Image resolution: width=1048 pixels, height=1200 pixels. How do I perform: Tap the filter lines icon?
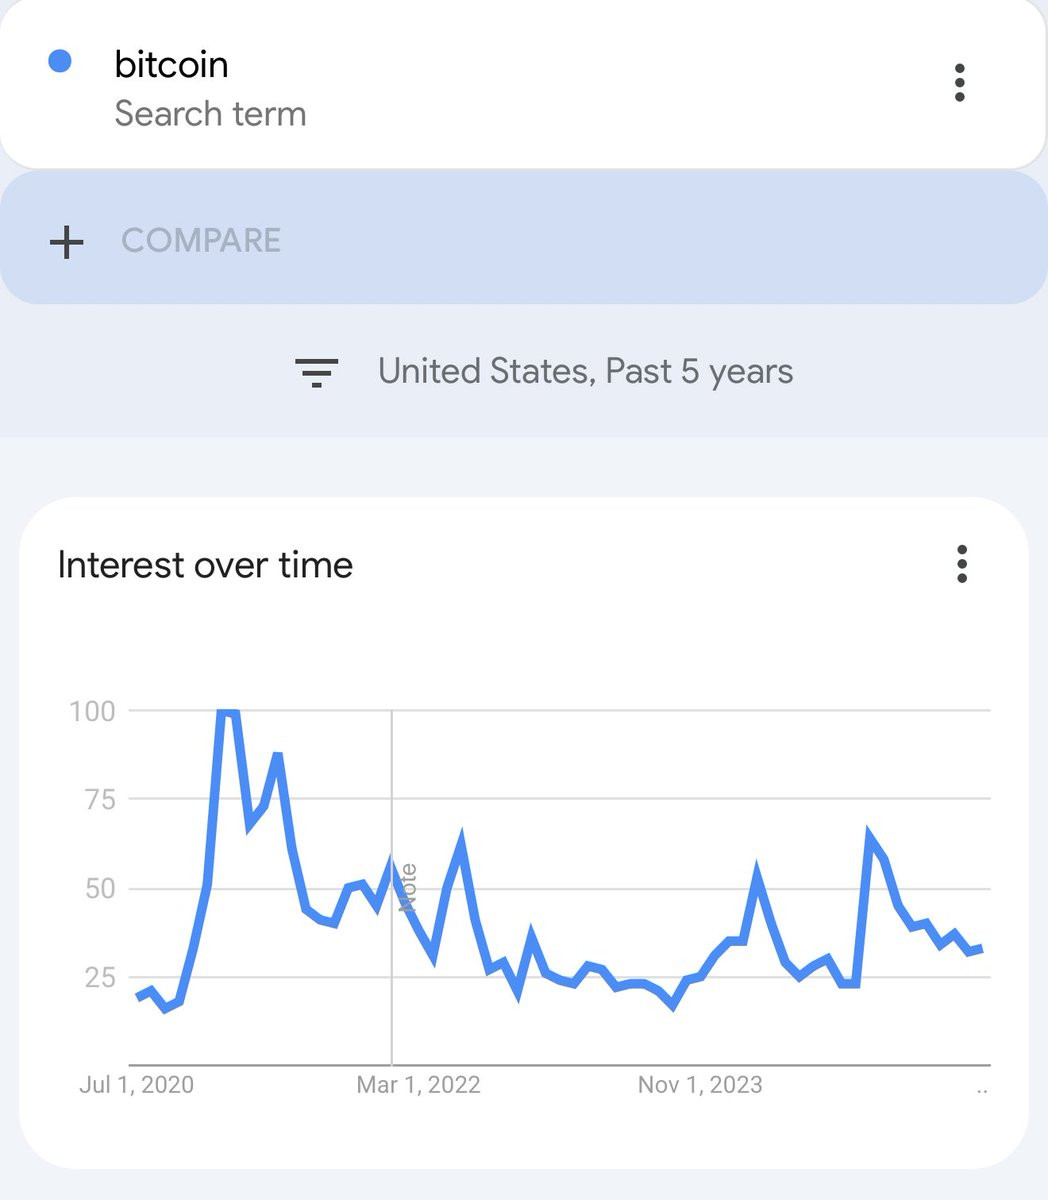316,372
